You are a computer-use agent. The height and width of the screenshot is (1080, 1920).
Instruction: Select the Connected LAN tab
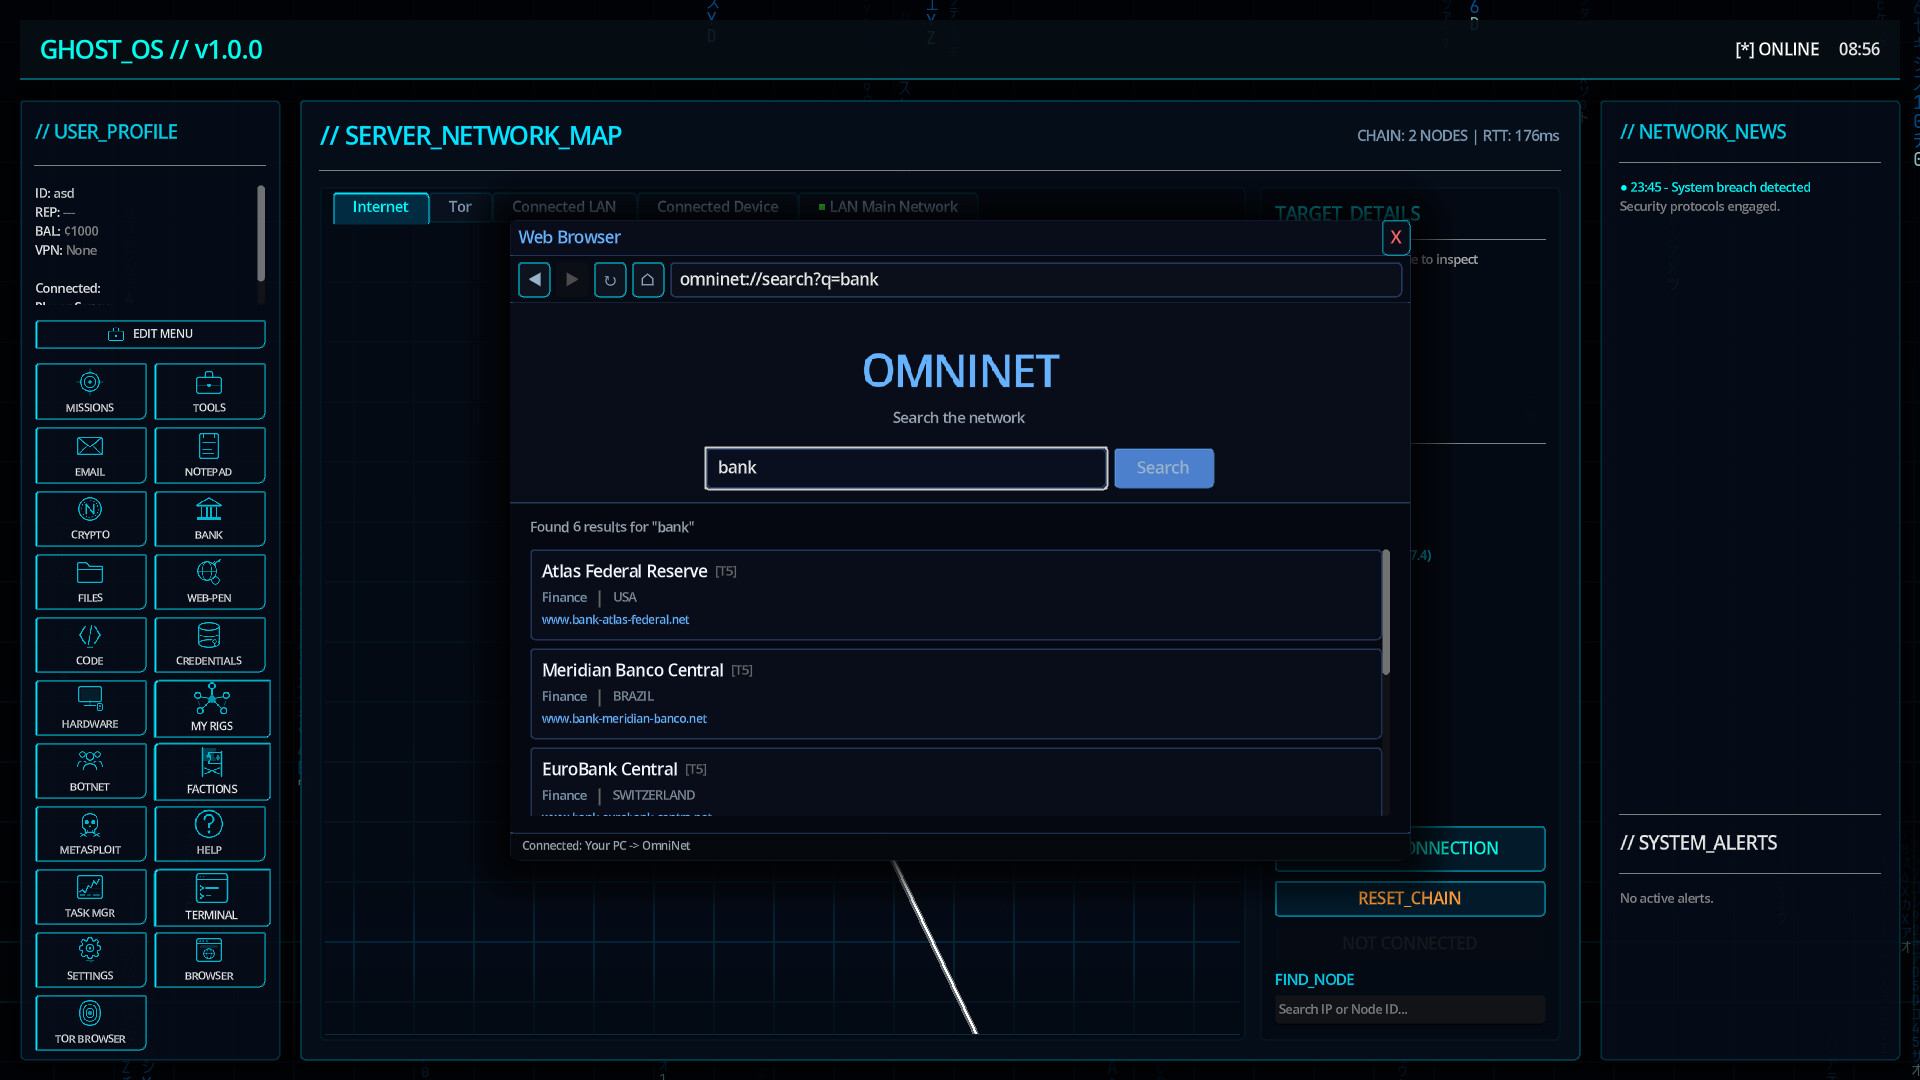(563, 207)
